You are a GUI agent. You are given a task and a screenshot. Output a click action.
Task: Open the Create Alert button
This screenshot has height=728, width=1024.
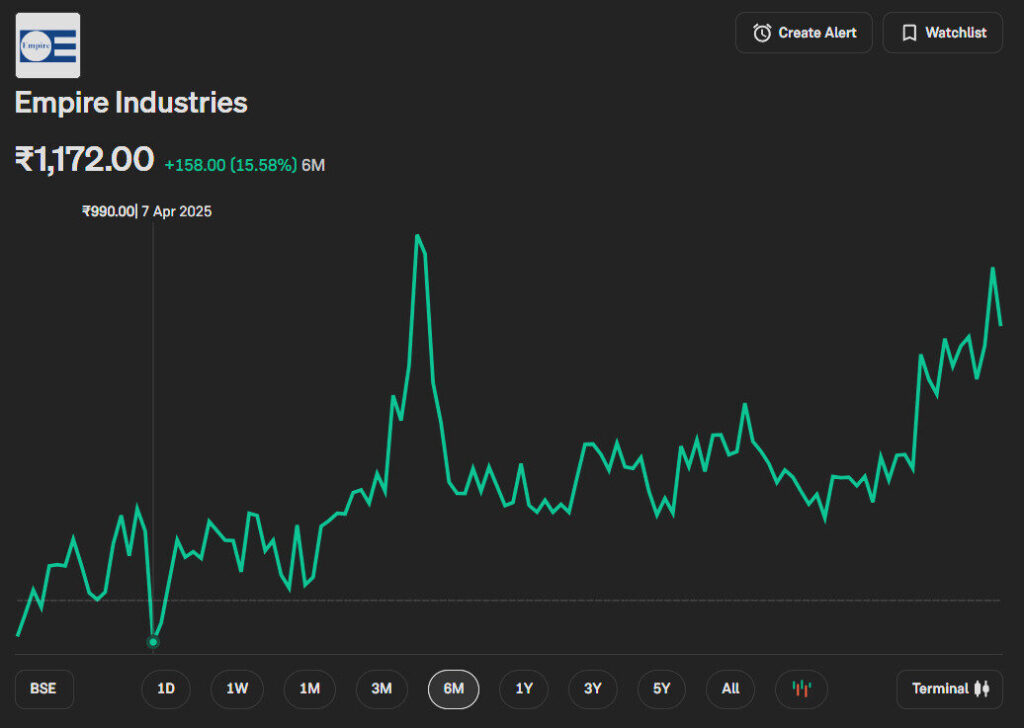(804, 33)
